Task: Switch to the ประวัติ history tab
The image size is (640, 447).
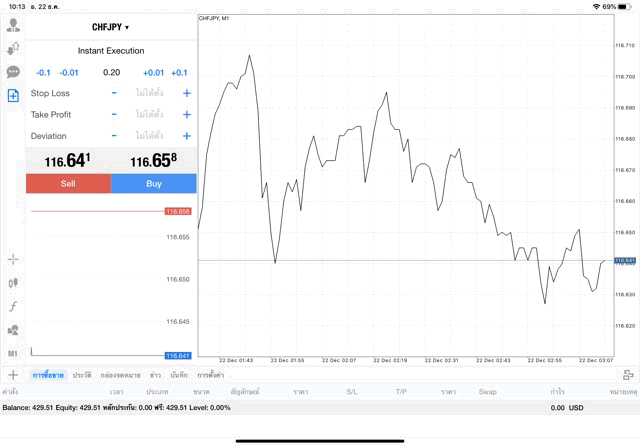Action: pos(81,374)
